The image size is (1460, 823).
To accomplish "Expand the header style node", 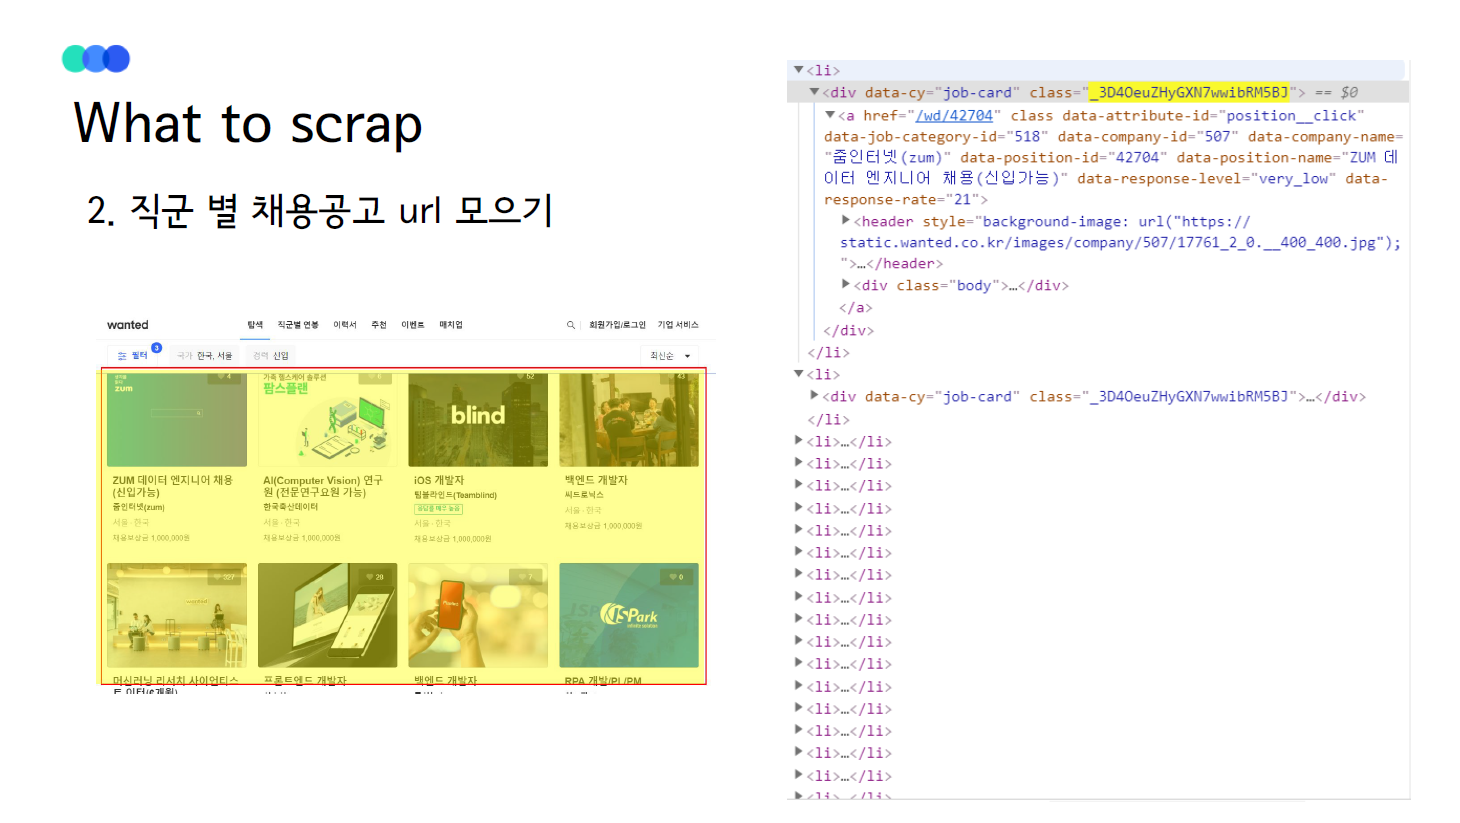I will point(846,221).
